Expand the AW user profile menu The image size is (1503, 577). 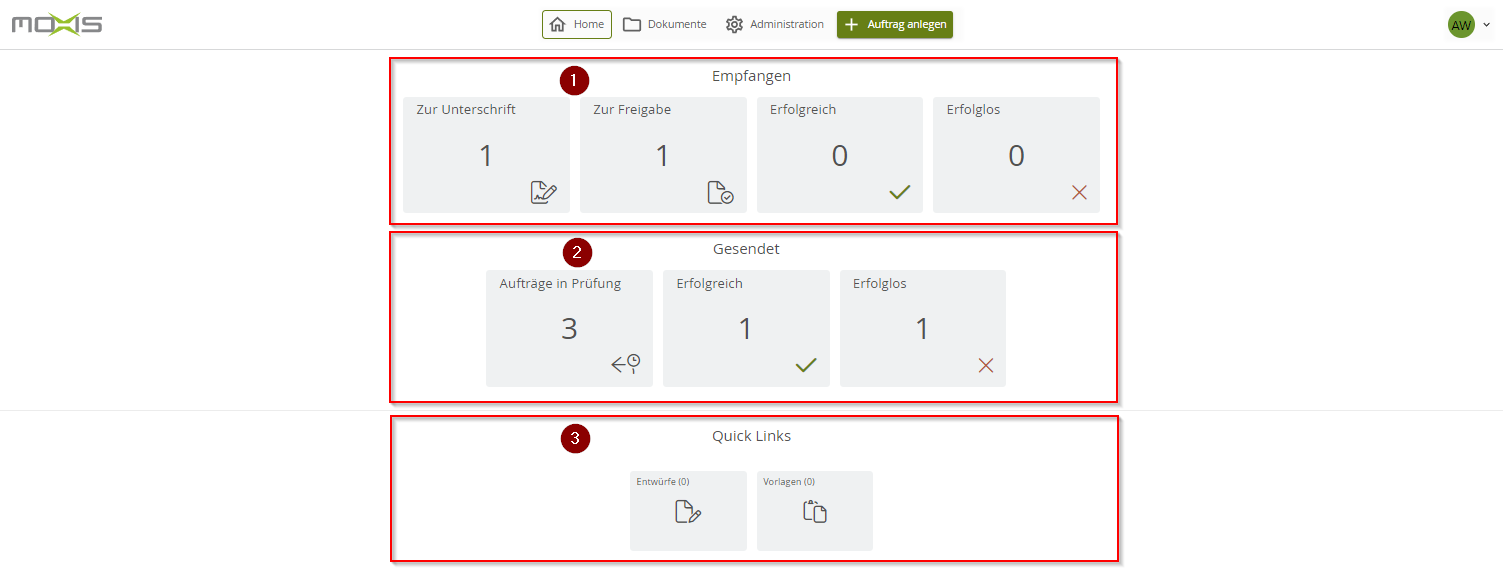click(1461, 24)
